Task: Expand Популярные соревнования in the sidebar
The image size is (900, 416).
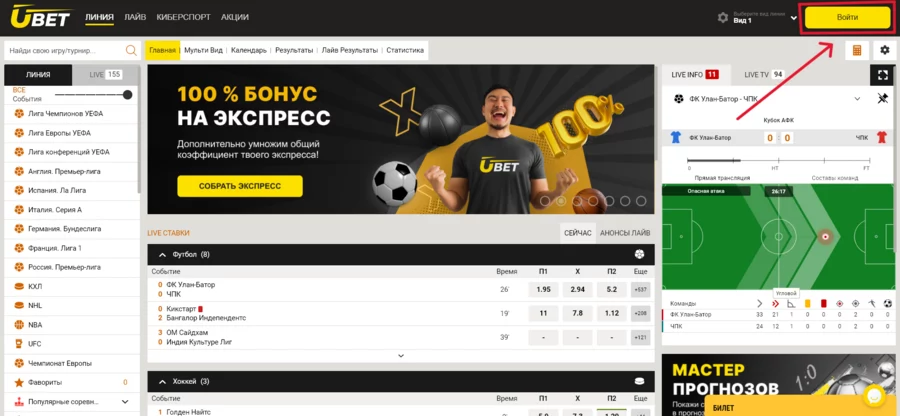Action: 125,402
